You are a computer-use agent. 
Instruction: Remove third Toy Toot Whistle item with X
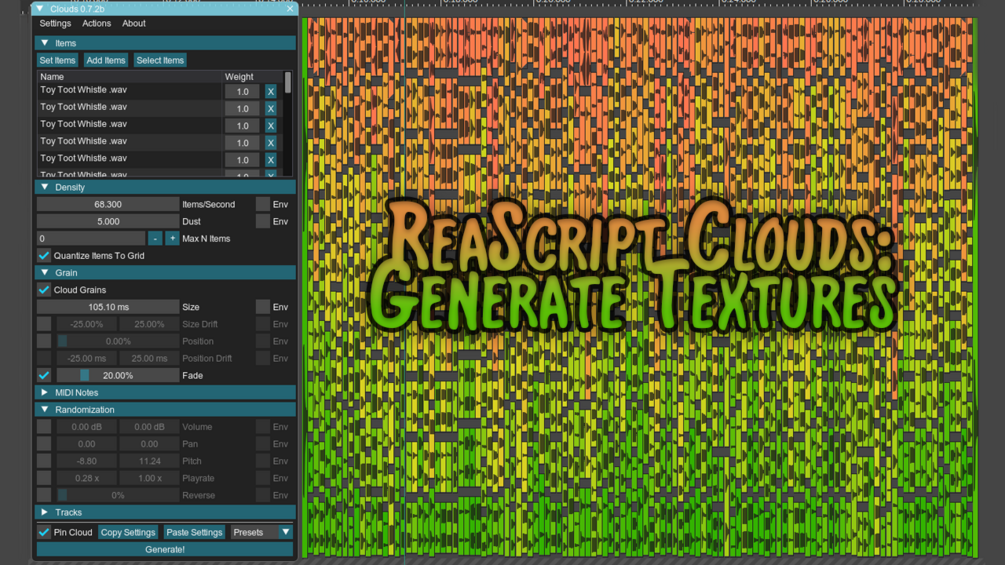[270, 126]
